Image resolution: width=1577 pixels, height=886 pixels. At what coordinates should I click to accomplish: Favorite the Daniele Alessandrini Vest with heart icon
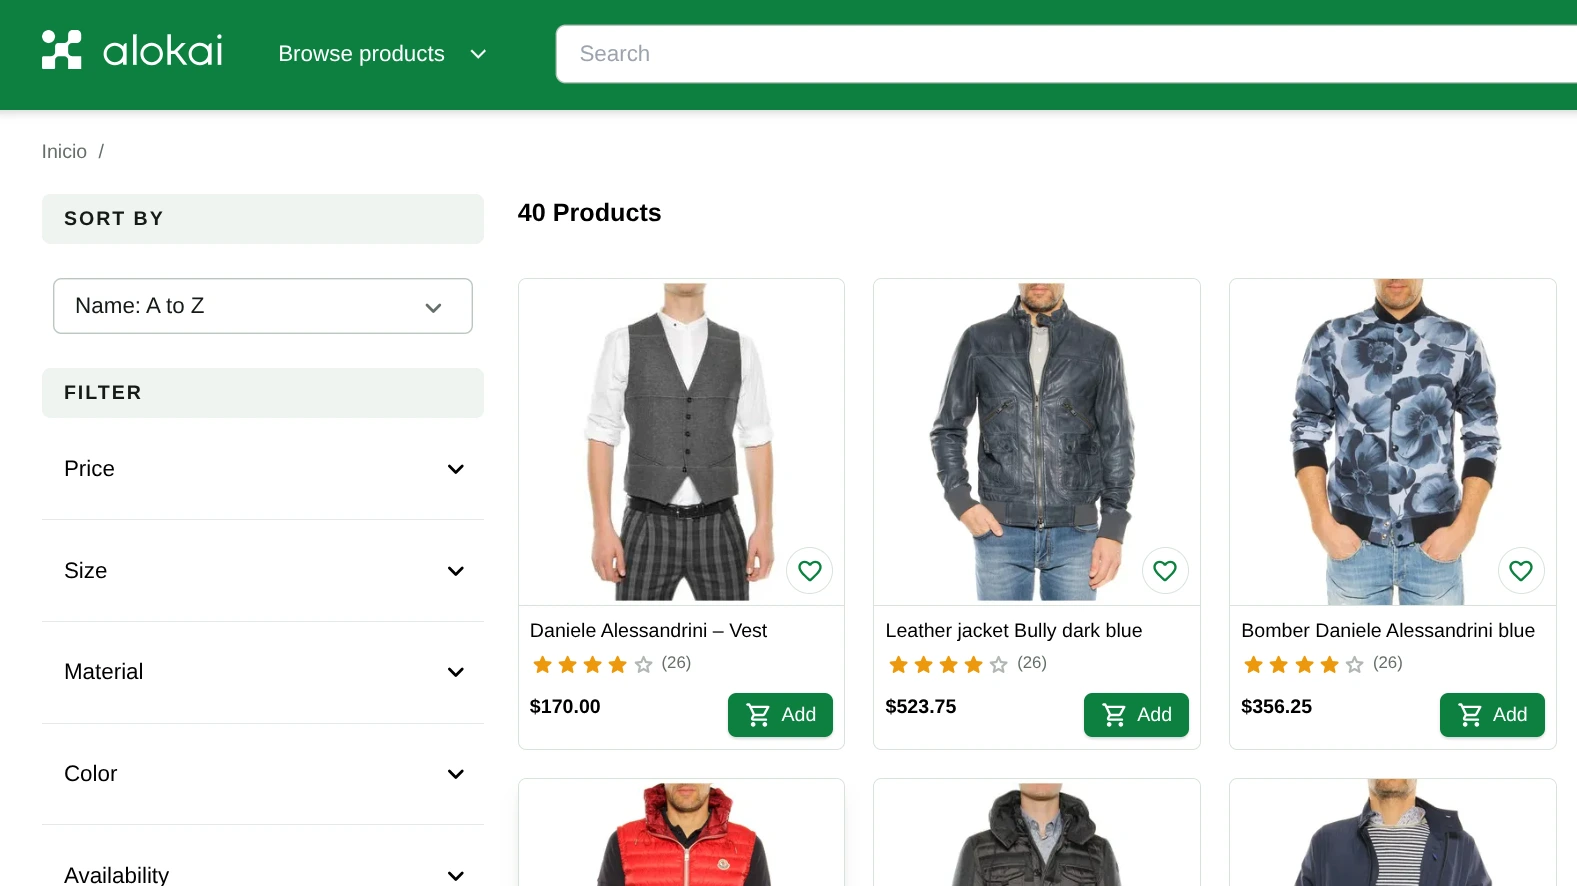click(809, 571)
